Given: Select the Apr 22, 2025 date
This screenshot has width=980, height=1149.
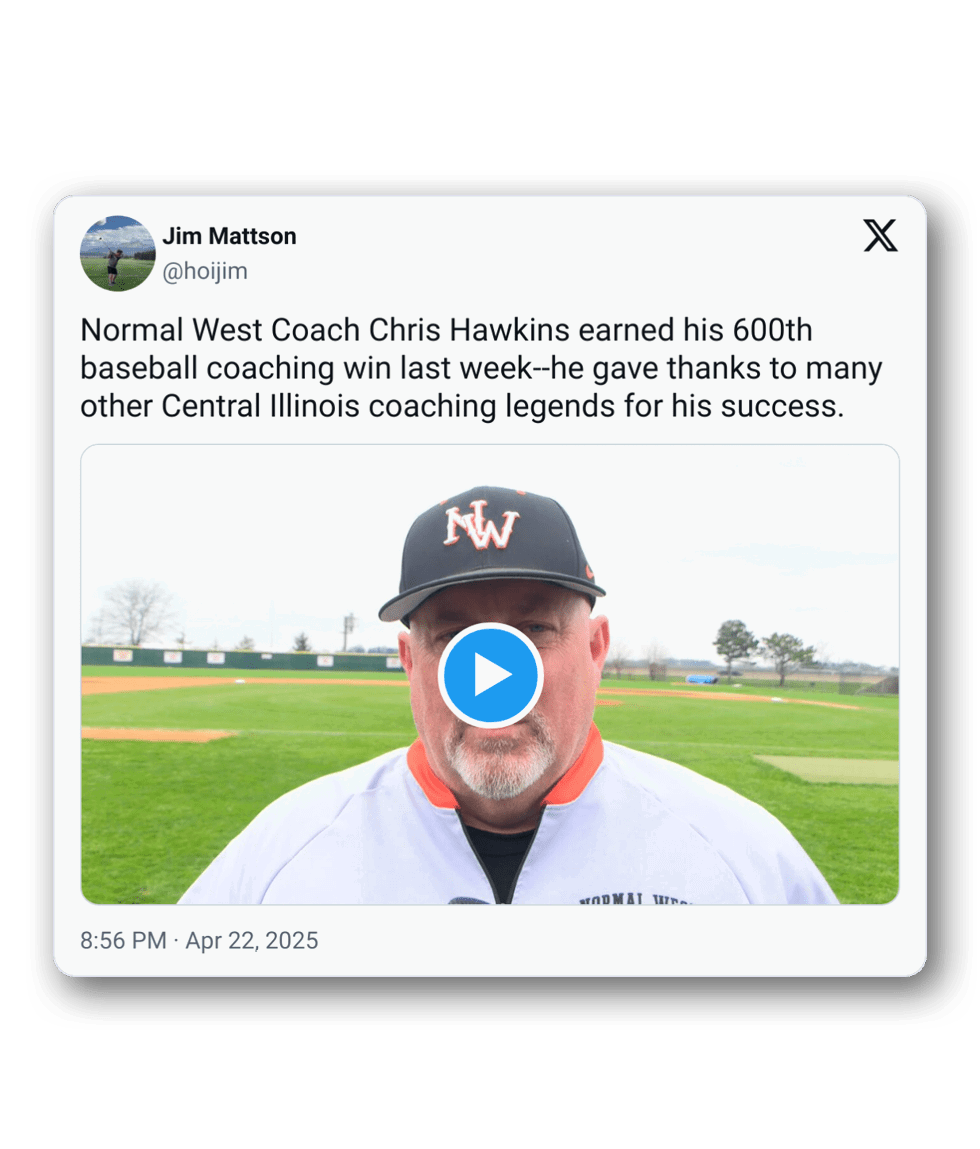Looking at the screenshot, I should (251, 940).
